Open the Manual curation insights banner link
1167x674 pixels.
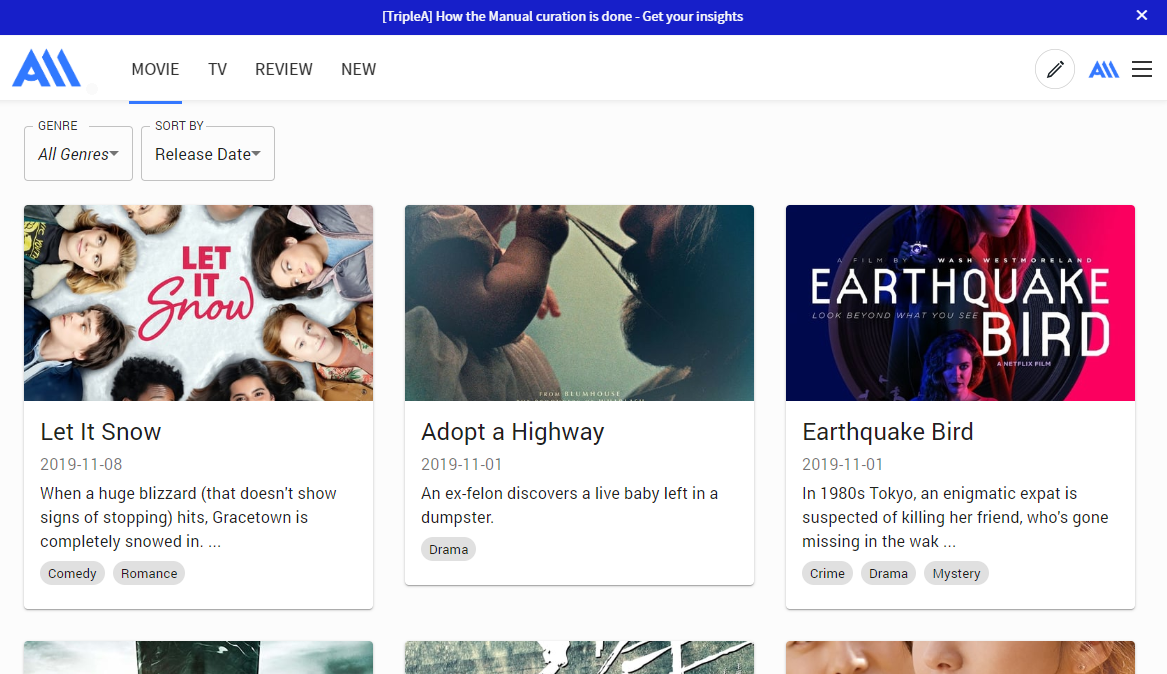(x=563, y=16)
